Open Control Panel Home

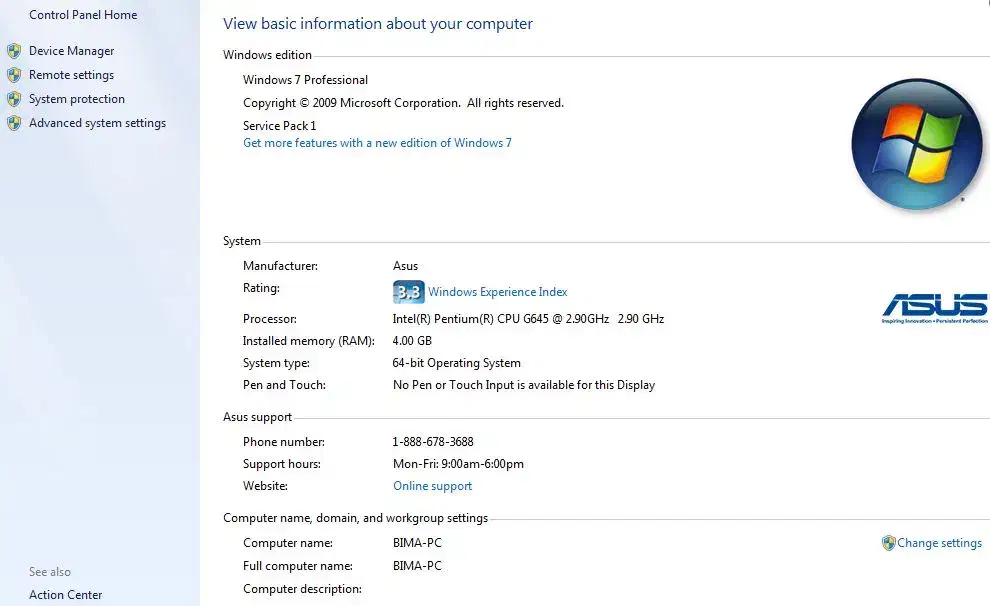[x=83, y=15]
